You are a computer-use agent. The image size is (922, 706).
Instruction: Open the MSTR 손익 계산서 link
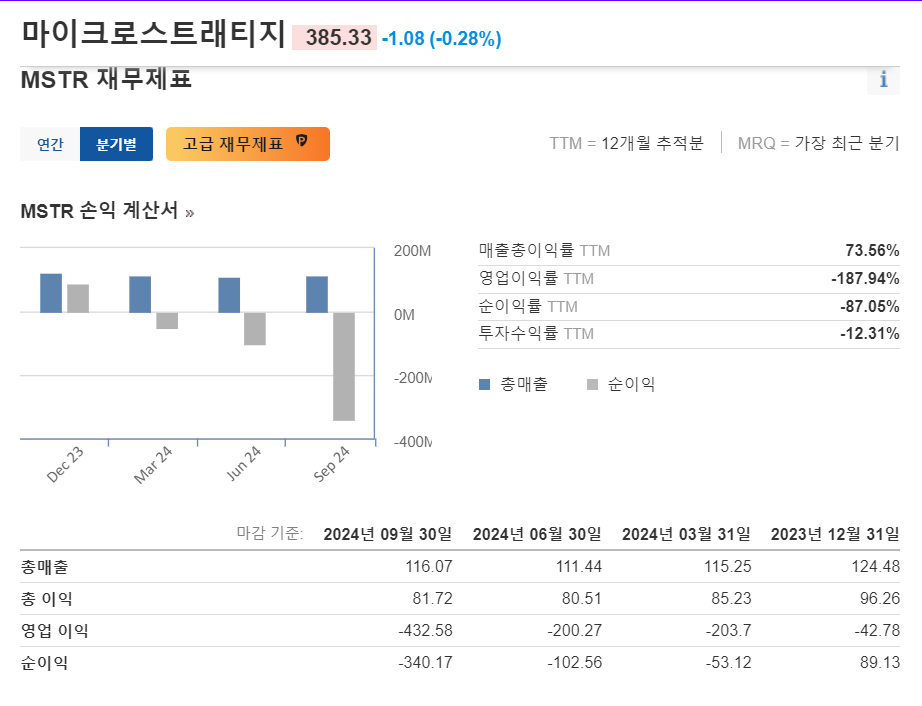point(99,210)
